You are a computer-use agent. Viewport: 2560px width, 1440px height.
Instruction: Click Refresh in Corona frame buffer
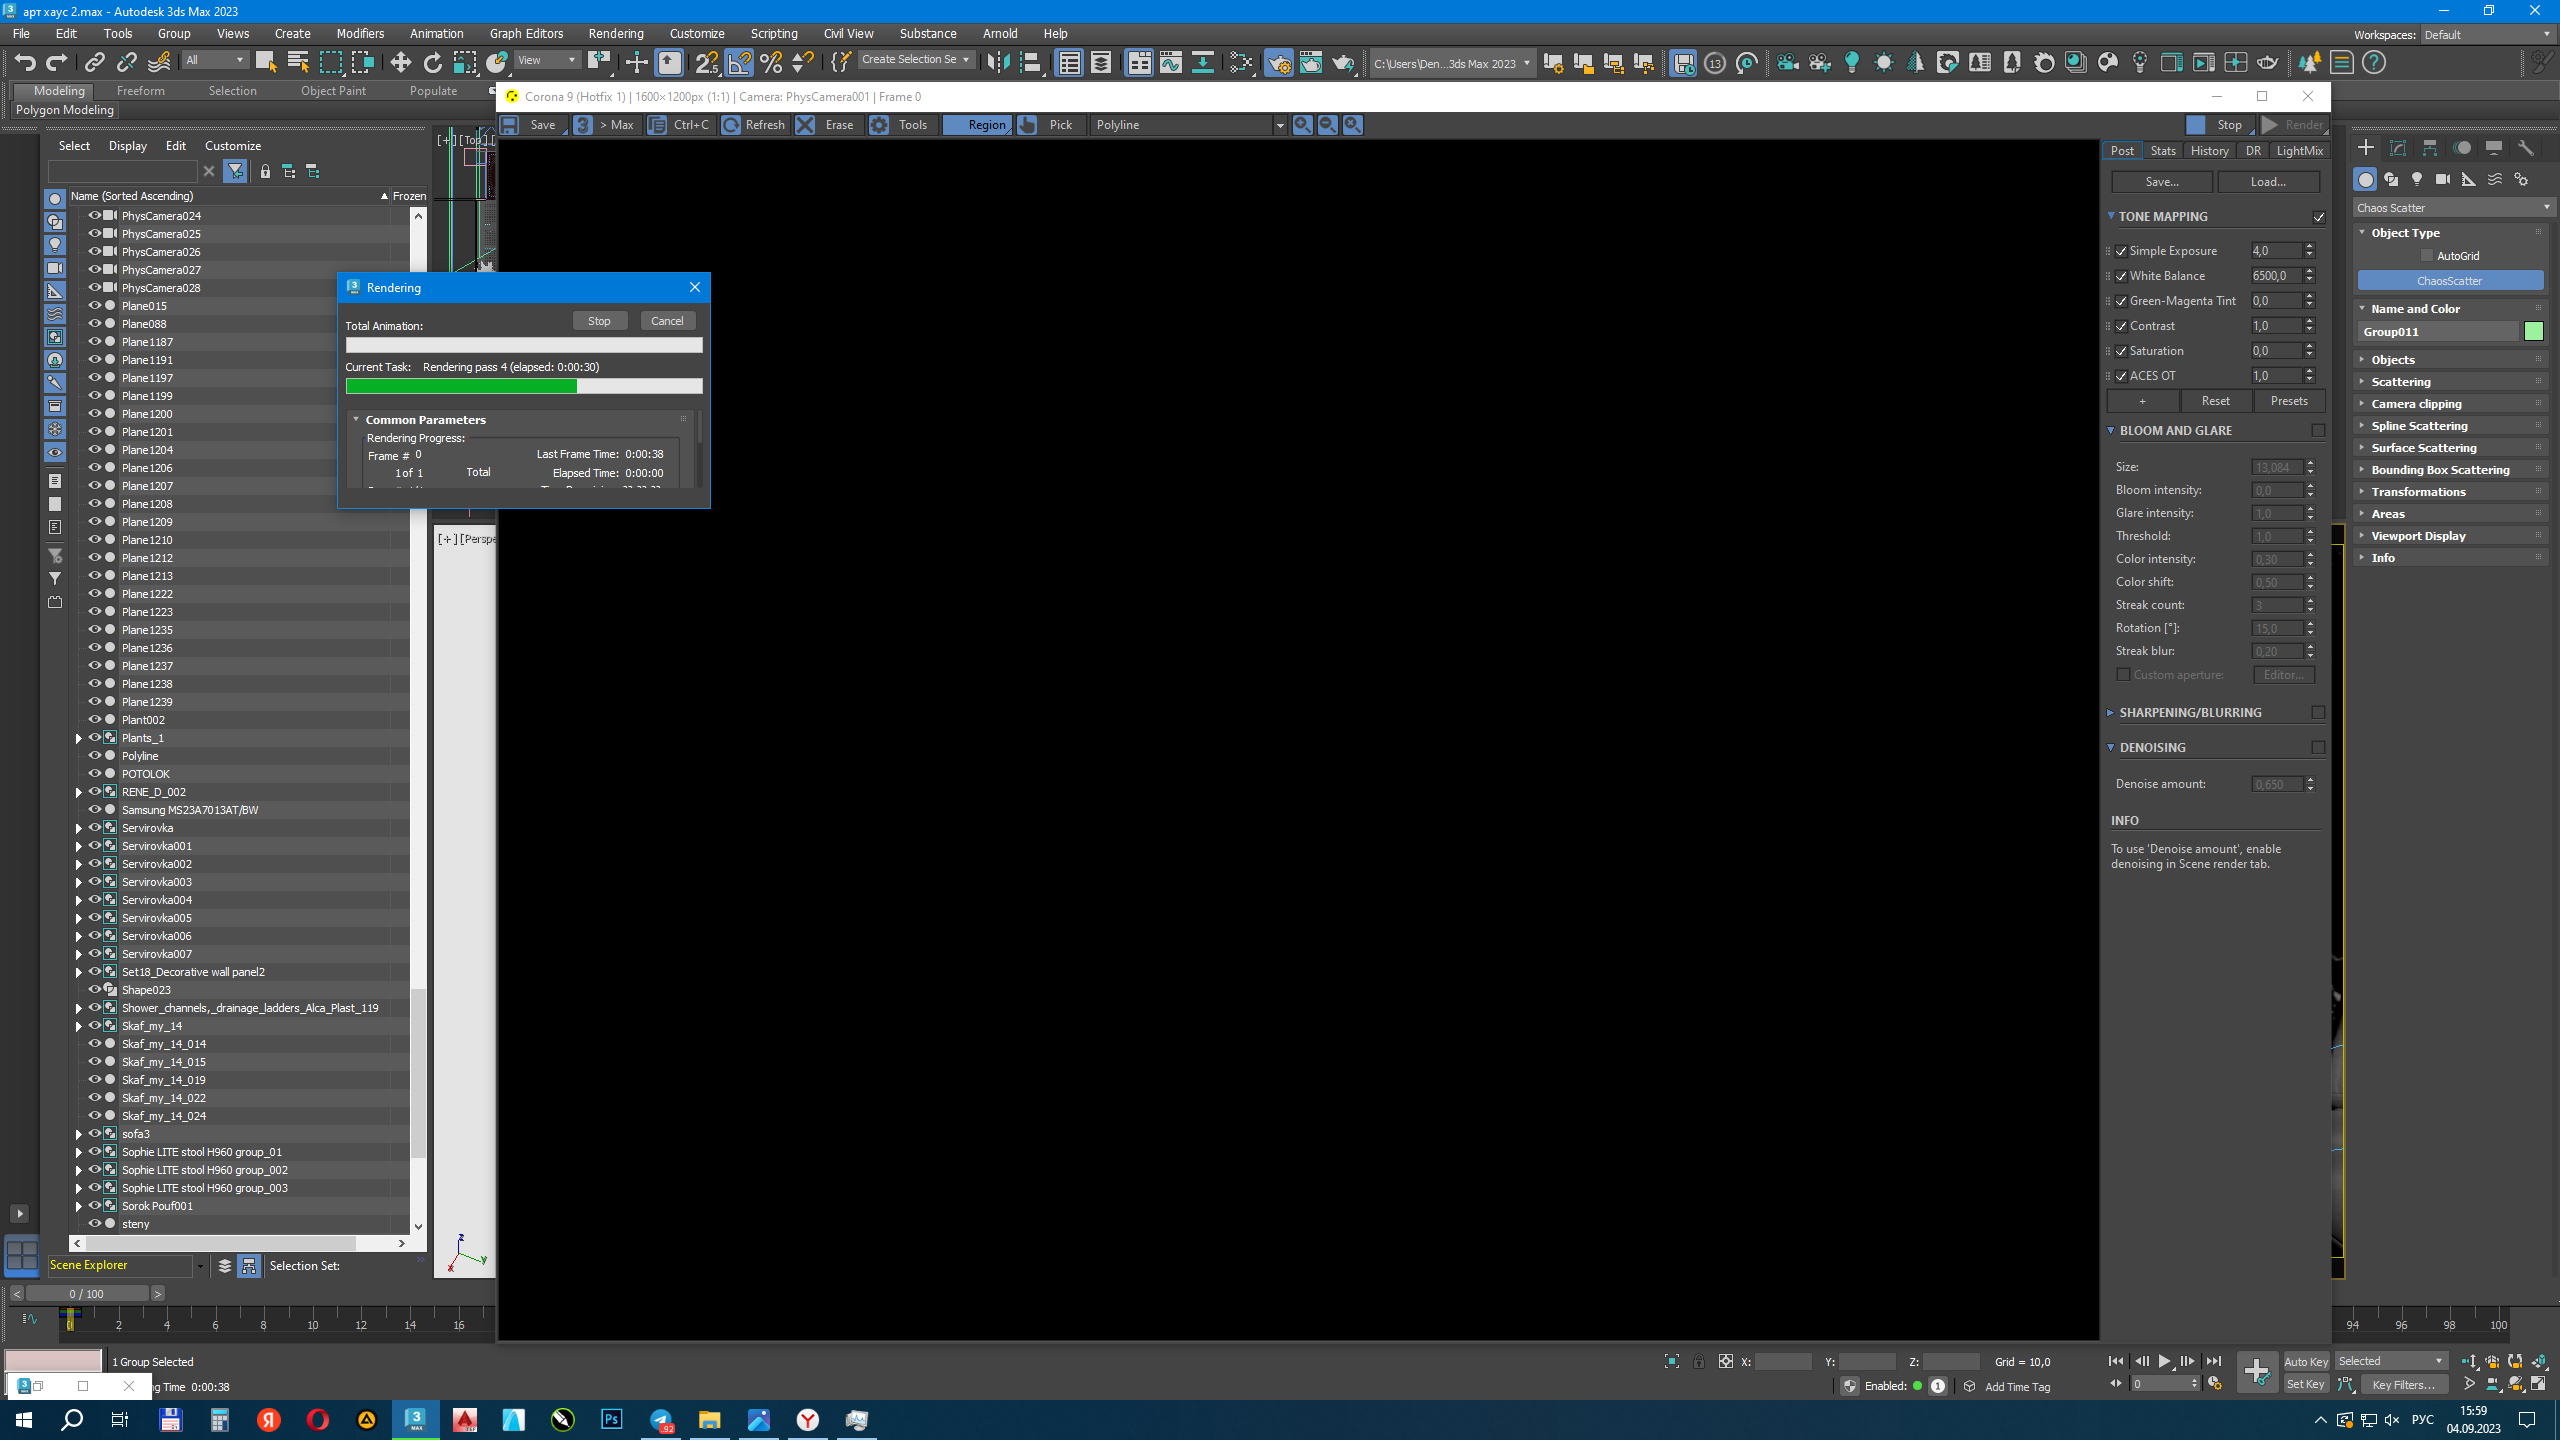[754, 125]
